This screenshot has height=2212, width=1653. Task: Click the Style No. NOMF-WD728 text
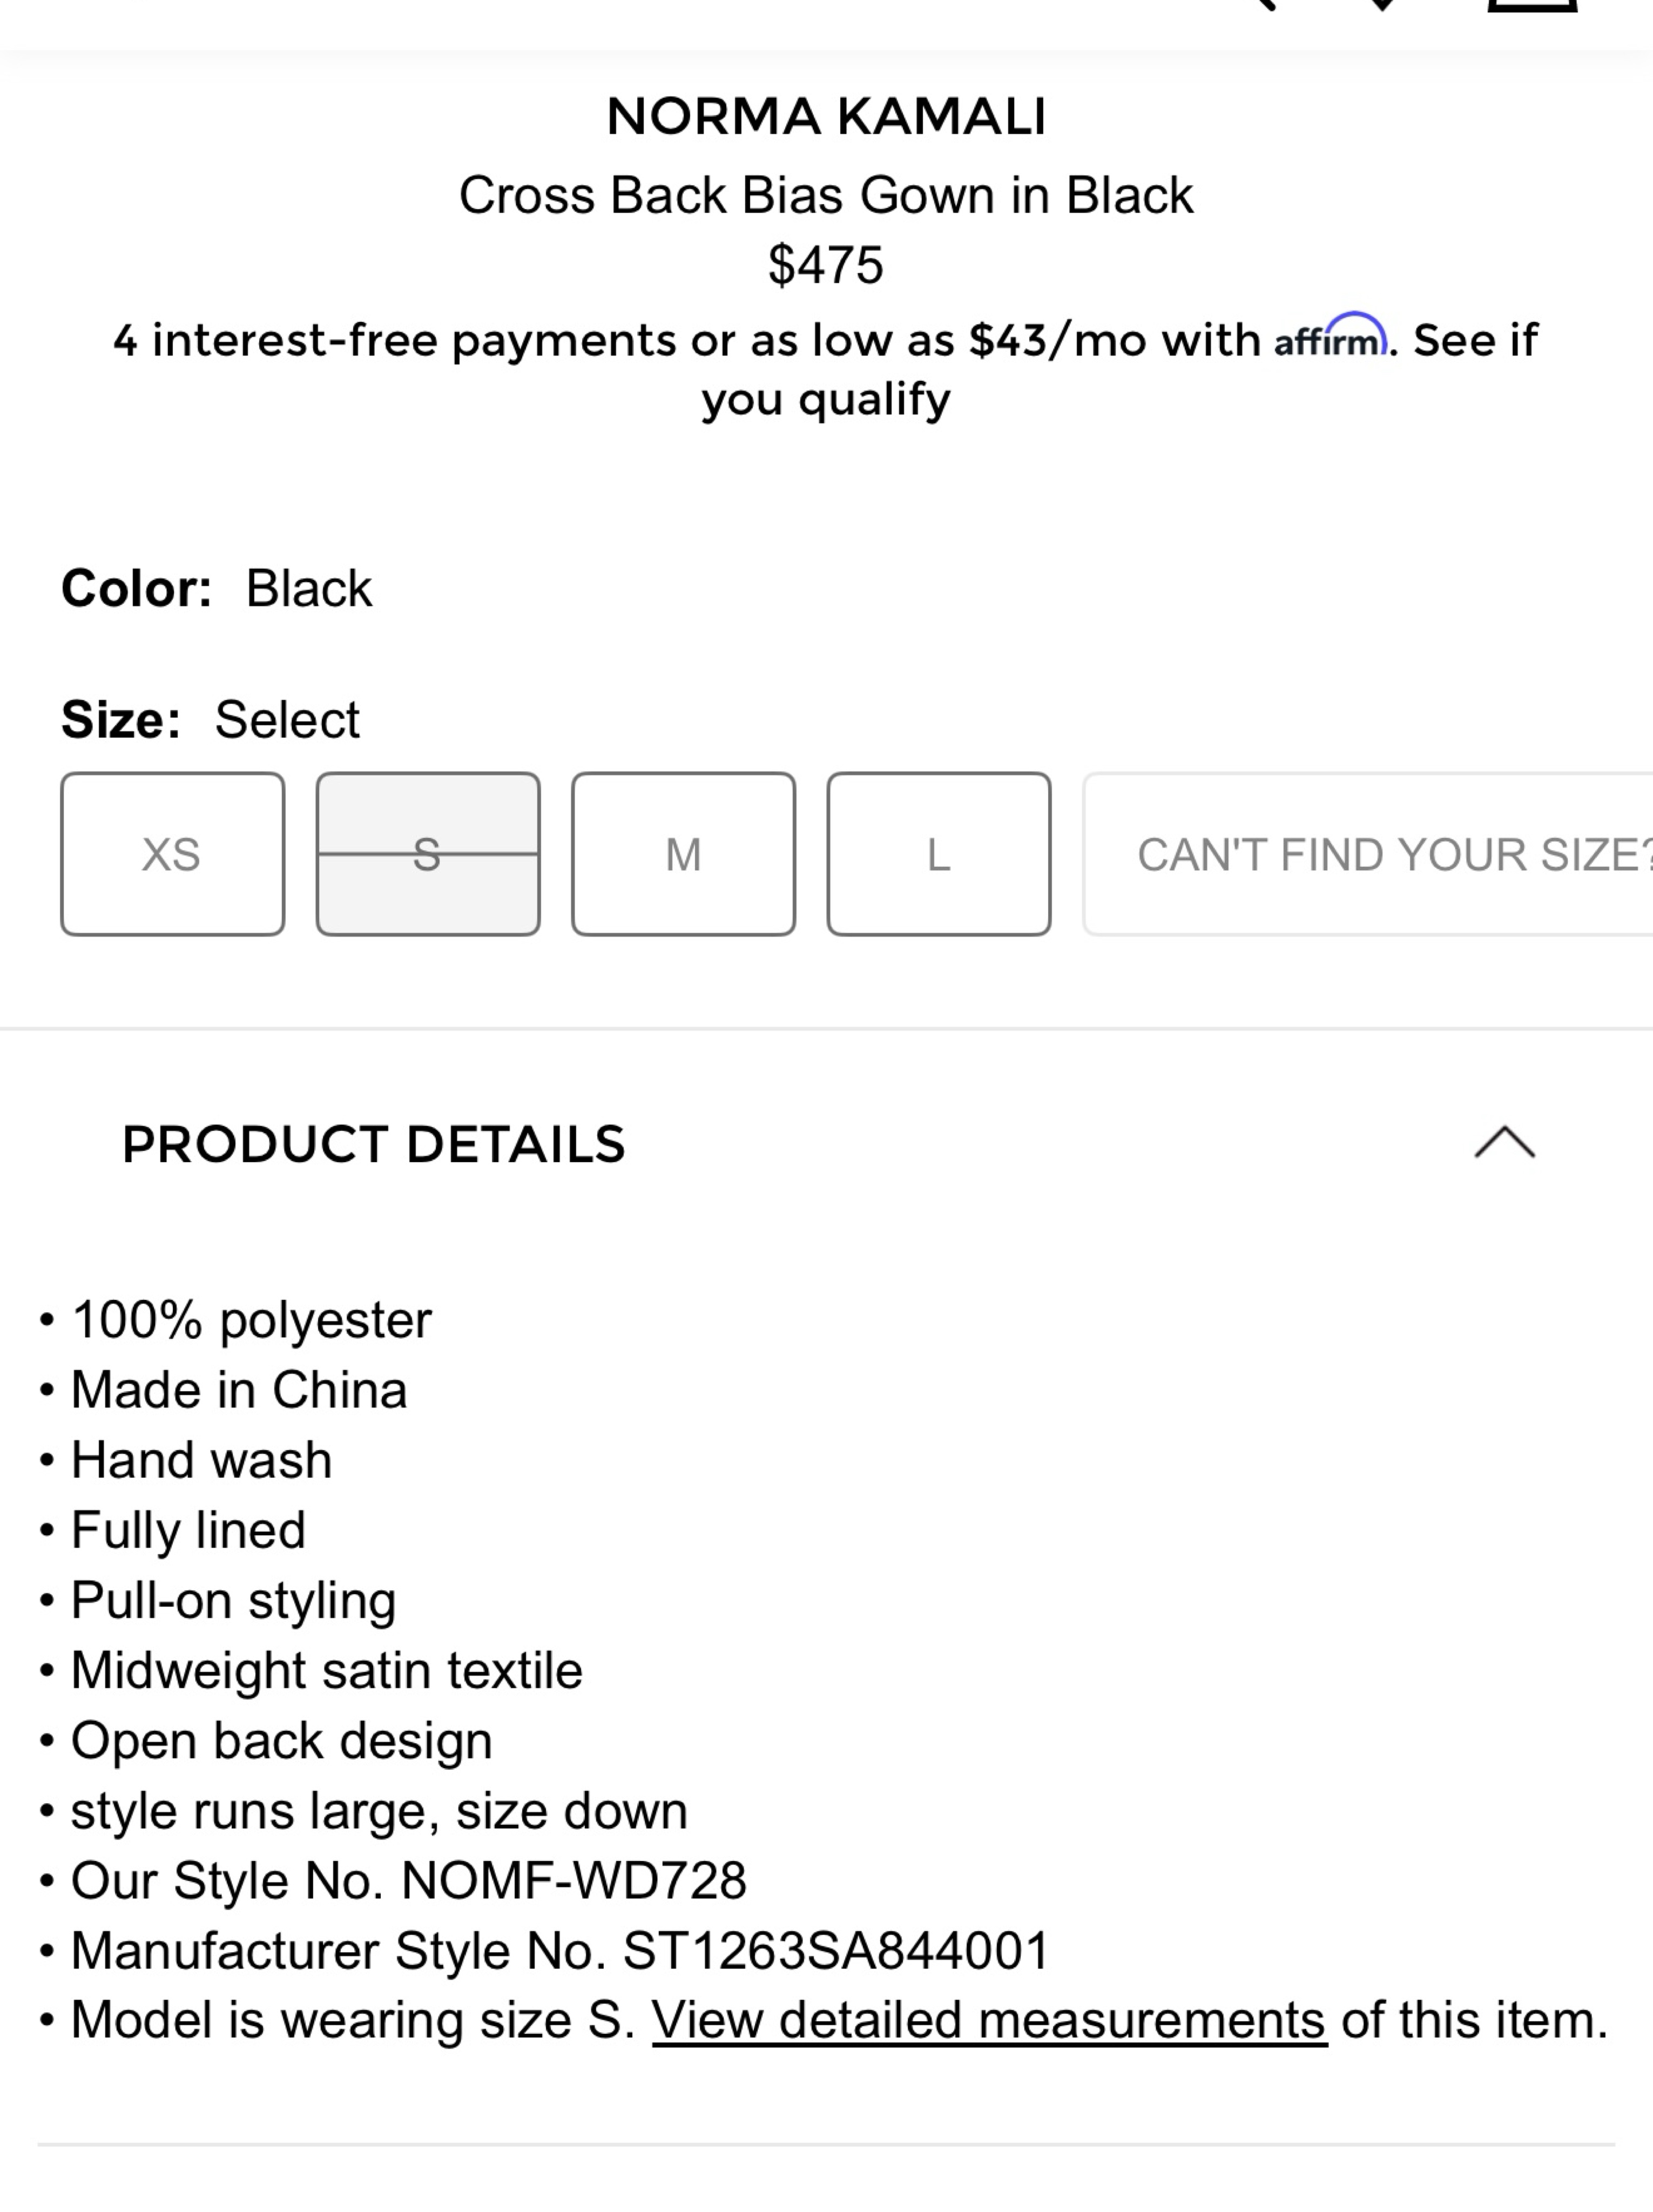click(x=408, y=1880)
